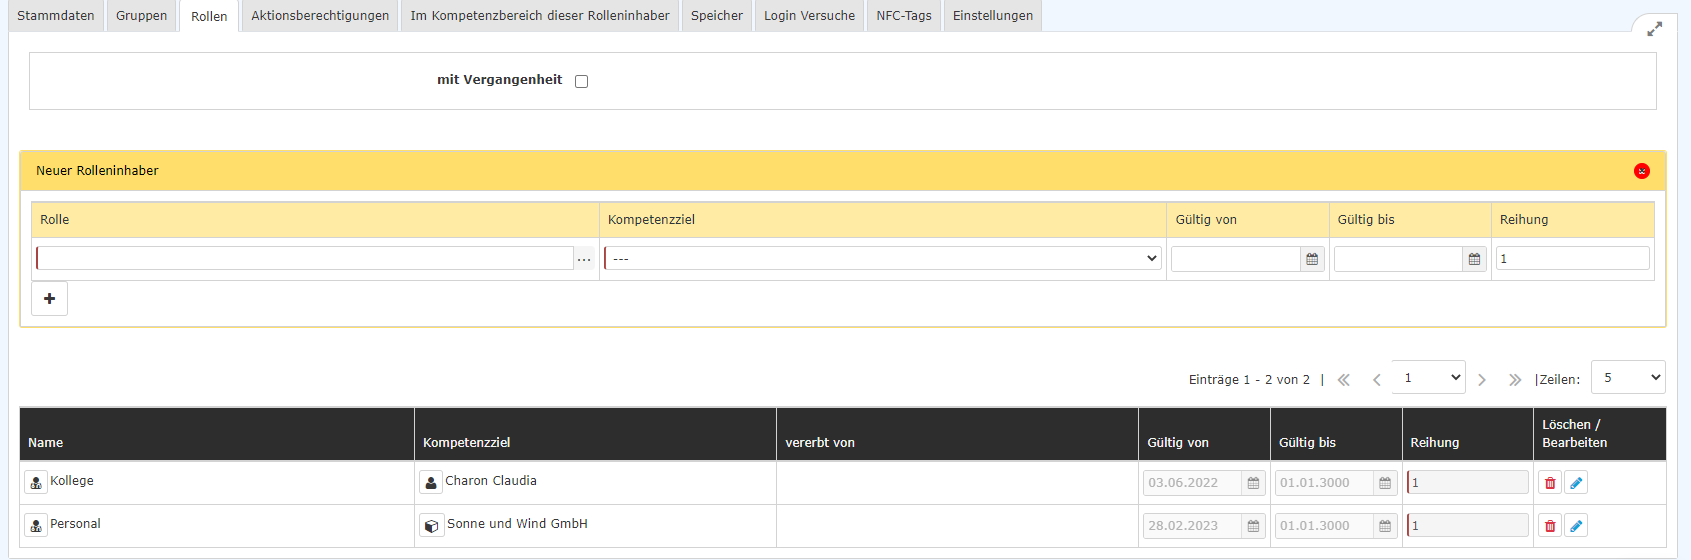This screenshot has width=1691, height=560.
Task: Click Charon Claudia in Kompetenzziel column
Action: (491, 481)
